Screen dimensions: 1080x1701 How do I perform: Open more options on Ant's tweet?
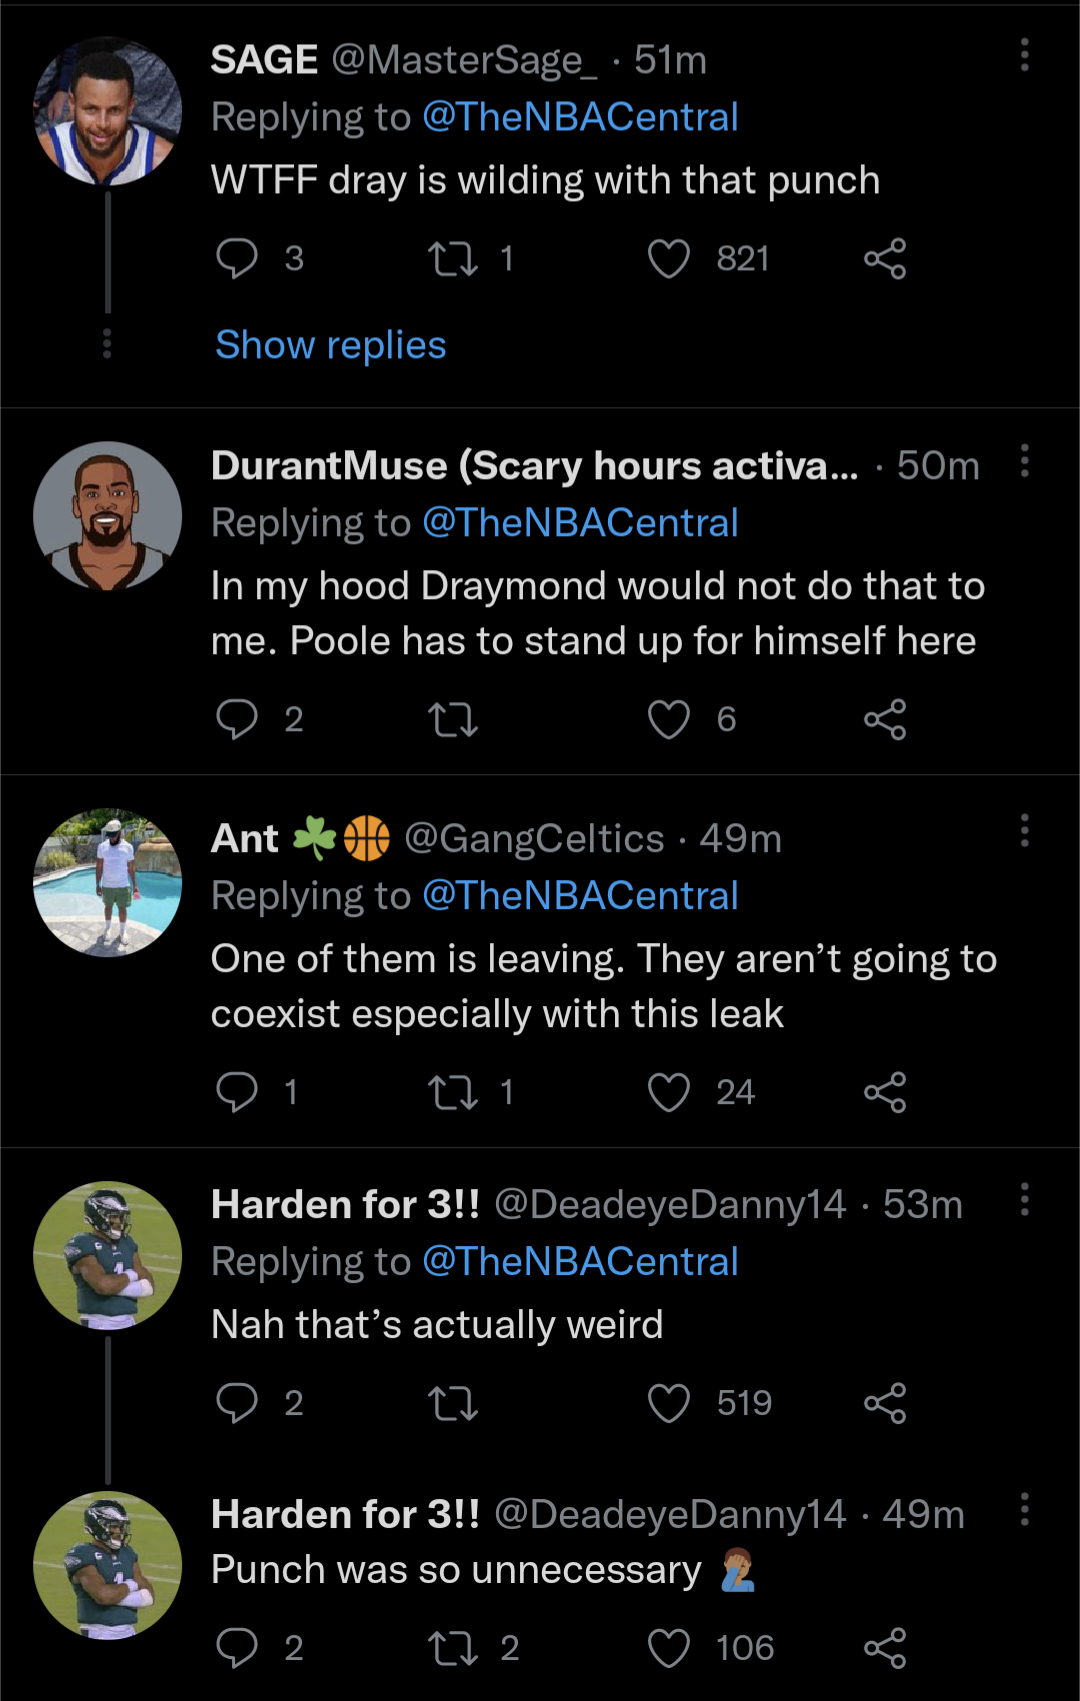(1024, 830)
